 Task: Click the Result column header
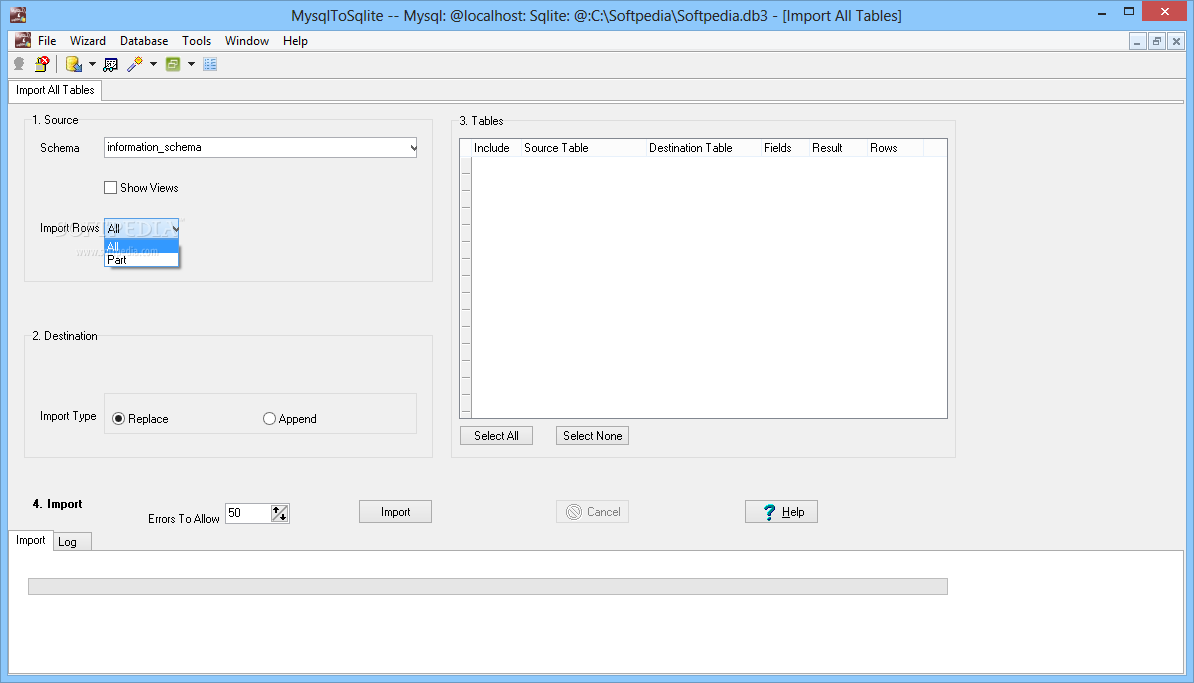click(x=838, y=148)
